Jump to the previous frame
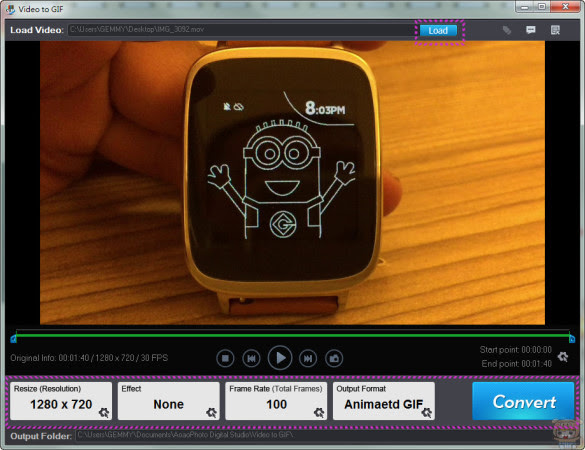Image resolution: width=585 pixels, height=450 pixels. click(251, 359)
